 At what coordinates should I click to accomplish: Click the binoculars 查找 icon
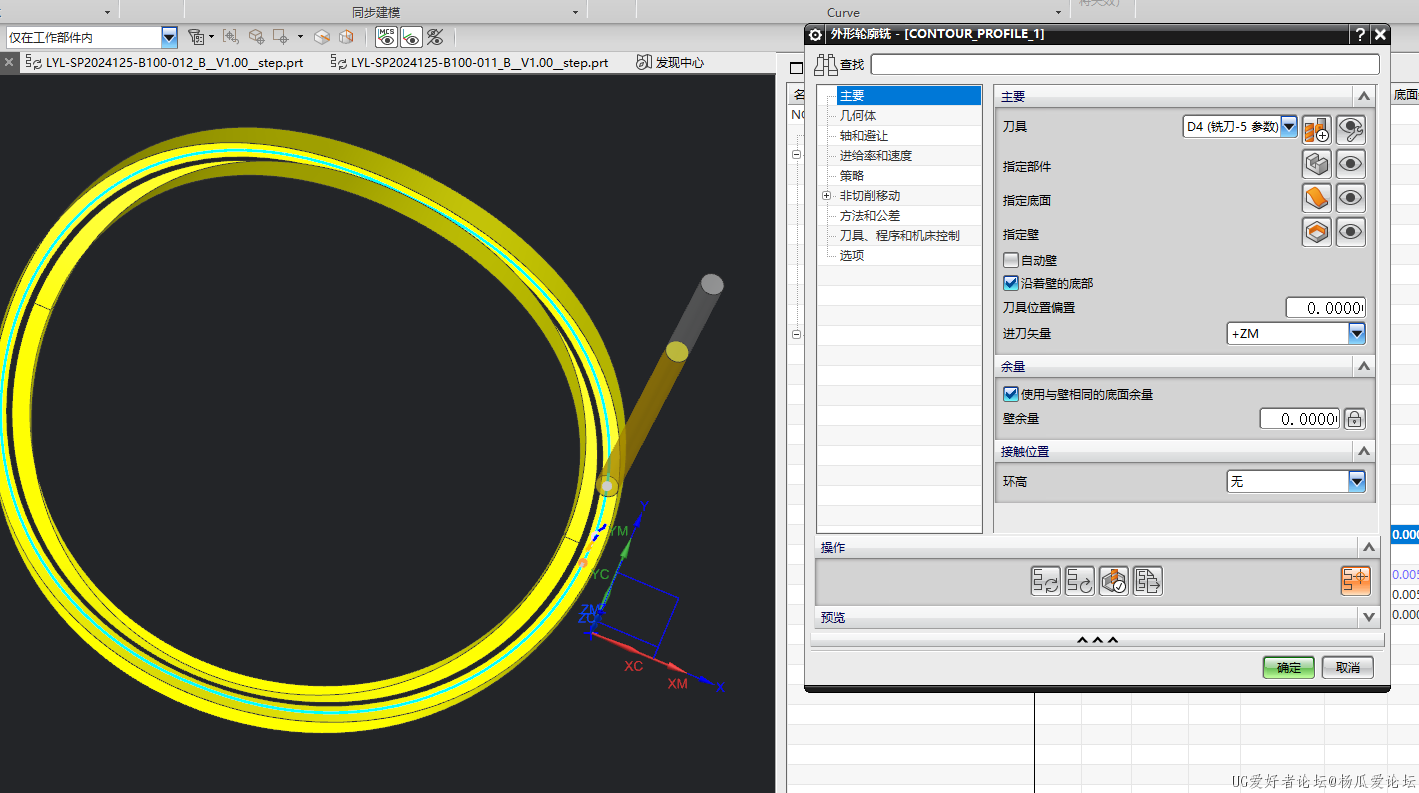click(825, 65)
